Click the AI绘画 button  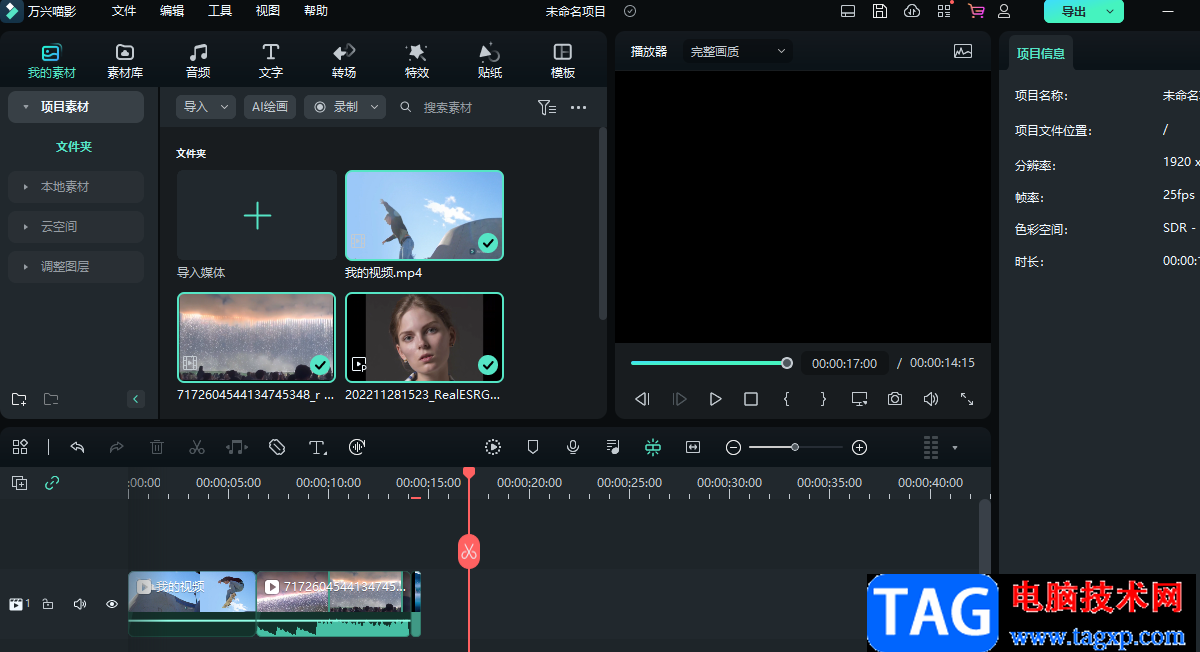(x=270, y=107)
